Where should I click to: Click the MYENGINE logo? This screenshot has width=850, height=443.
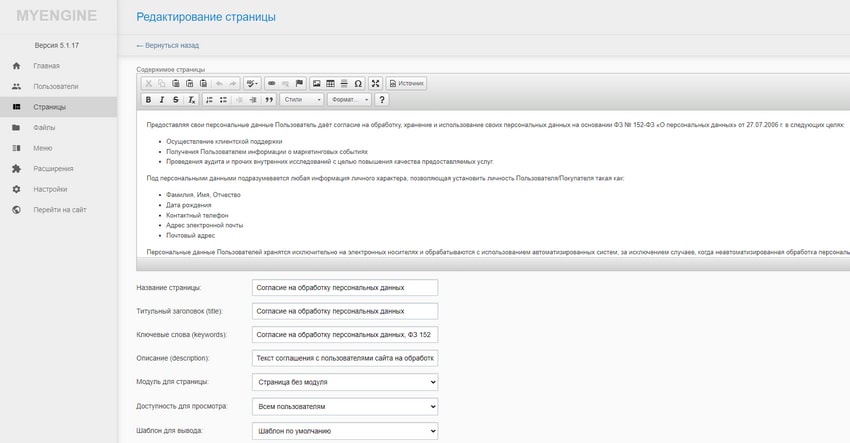(56, 16)
